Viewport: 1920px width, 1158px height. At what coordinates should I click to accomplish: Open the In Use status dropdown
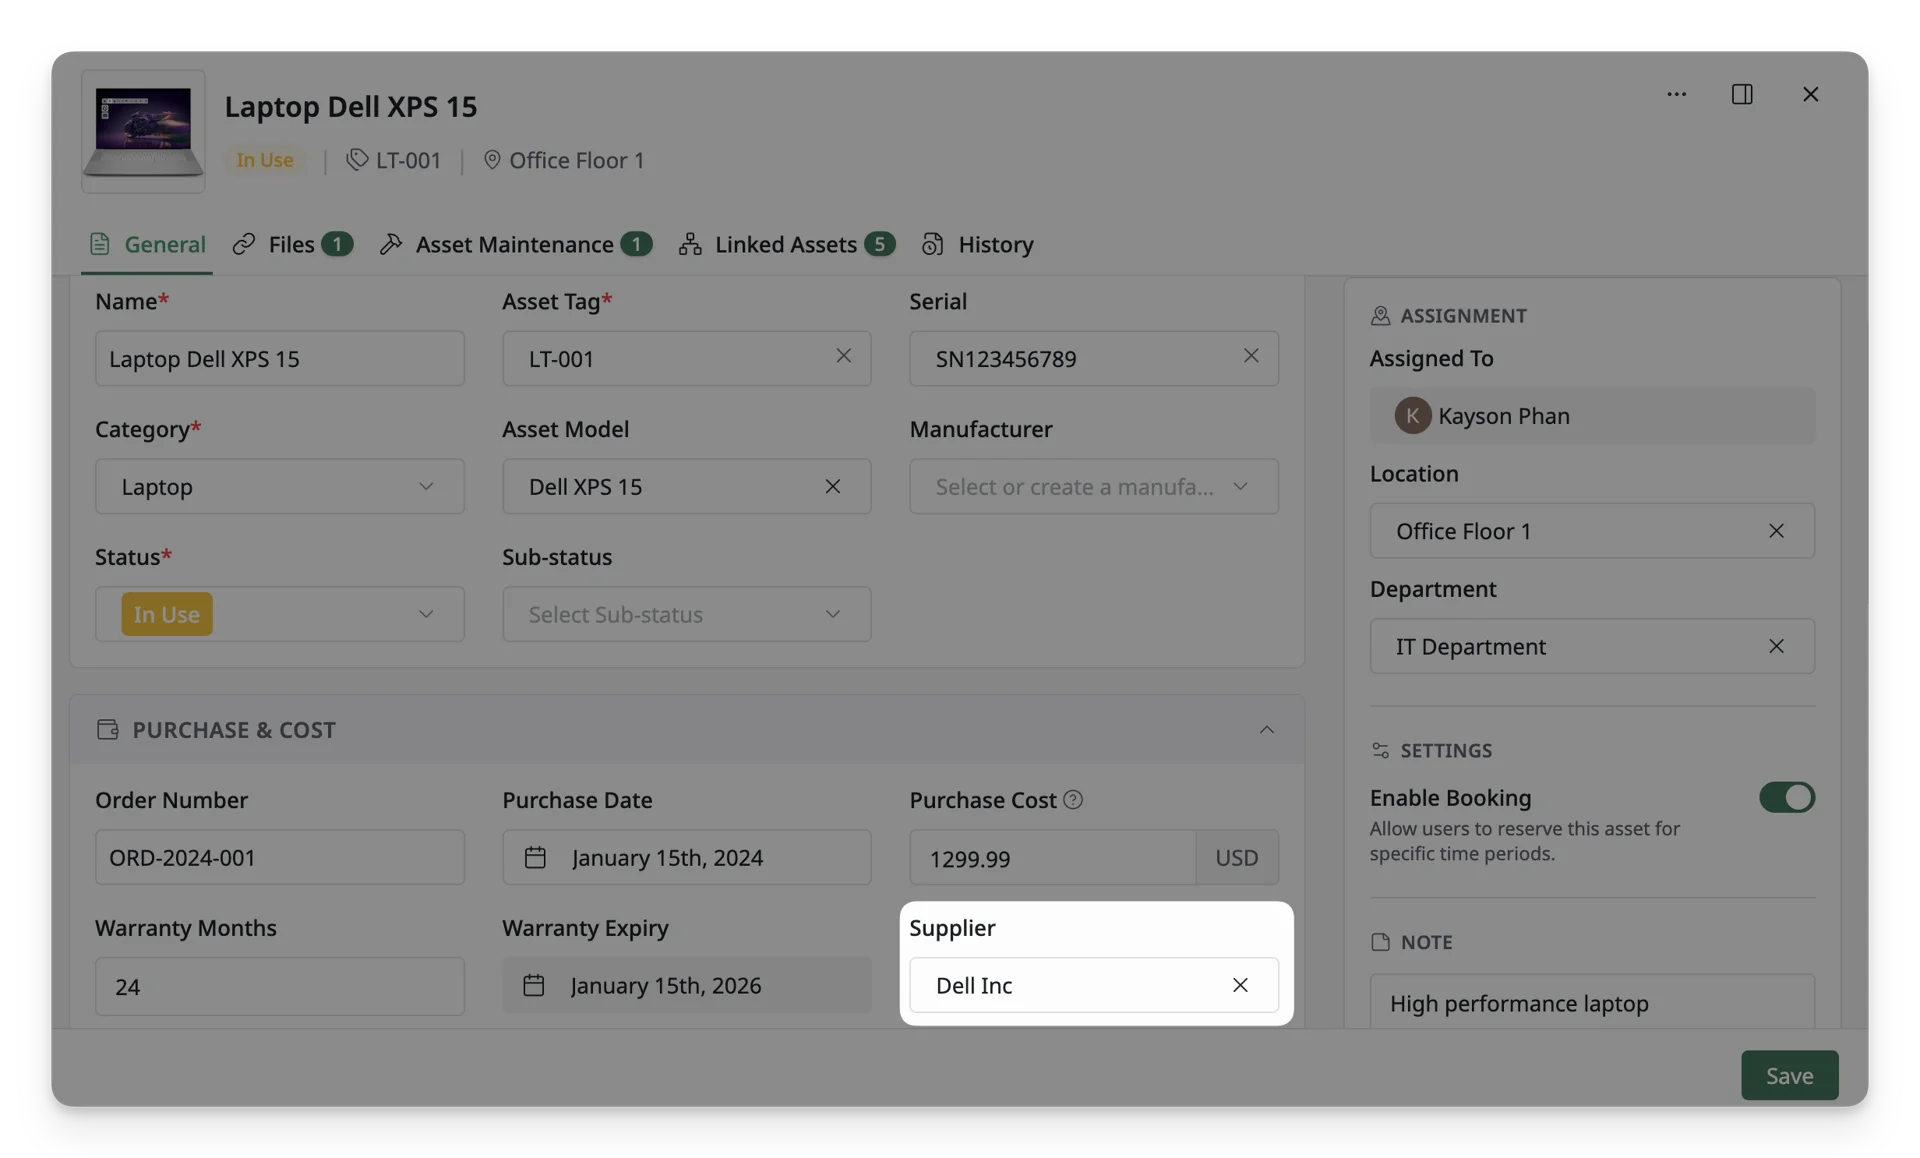[x=279, y=614]
